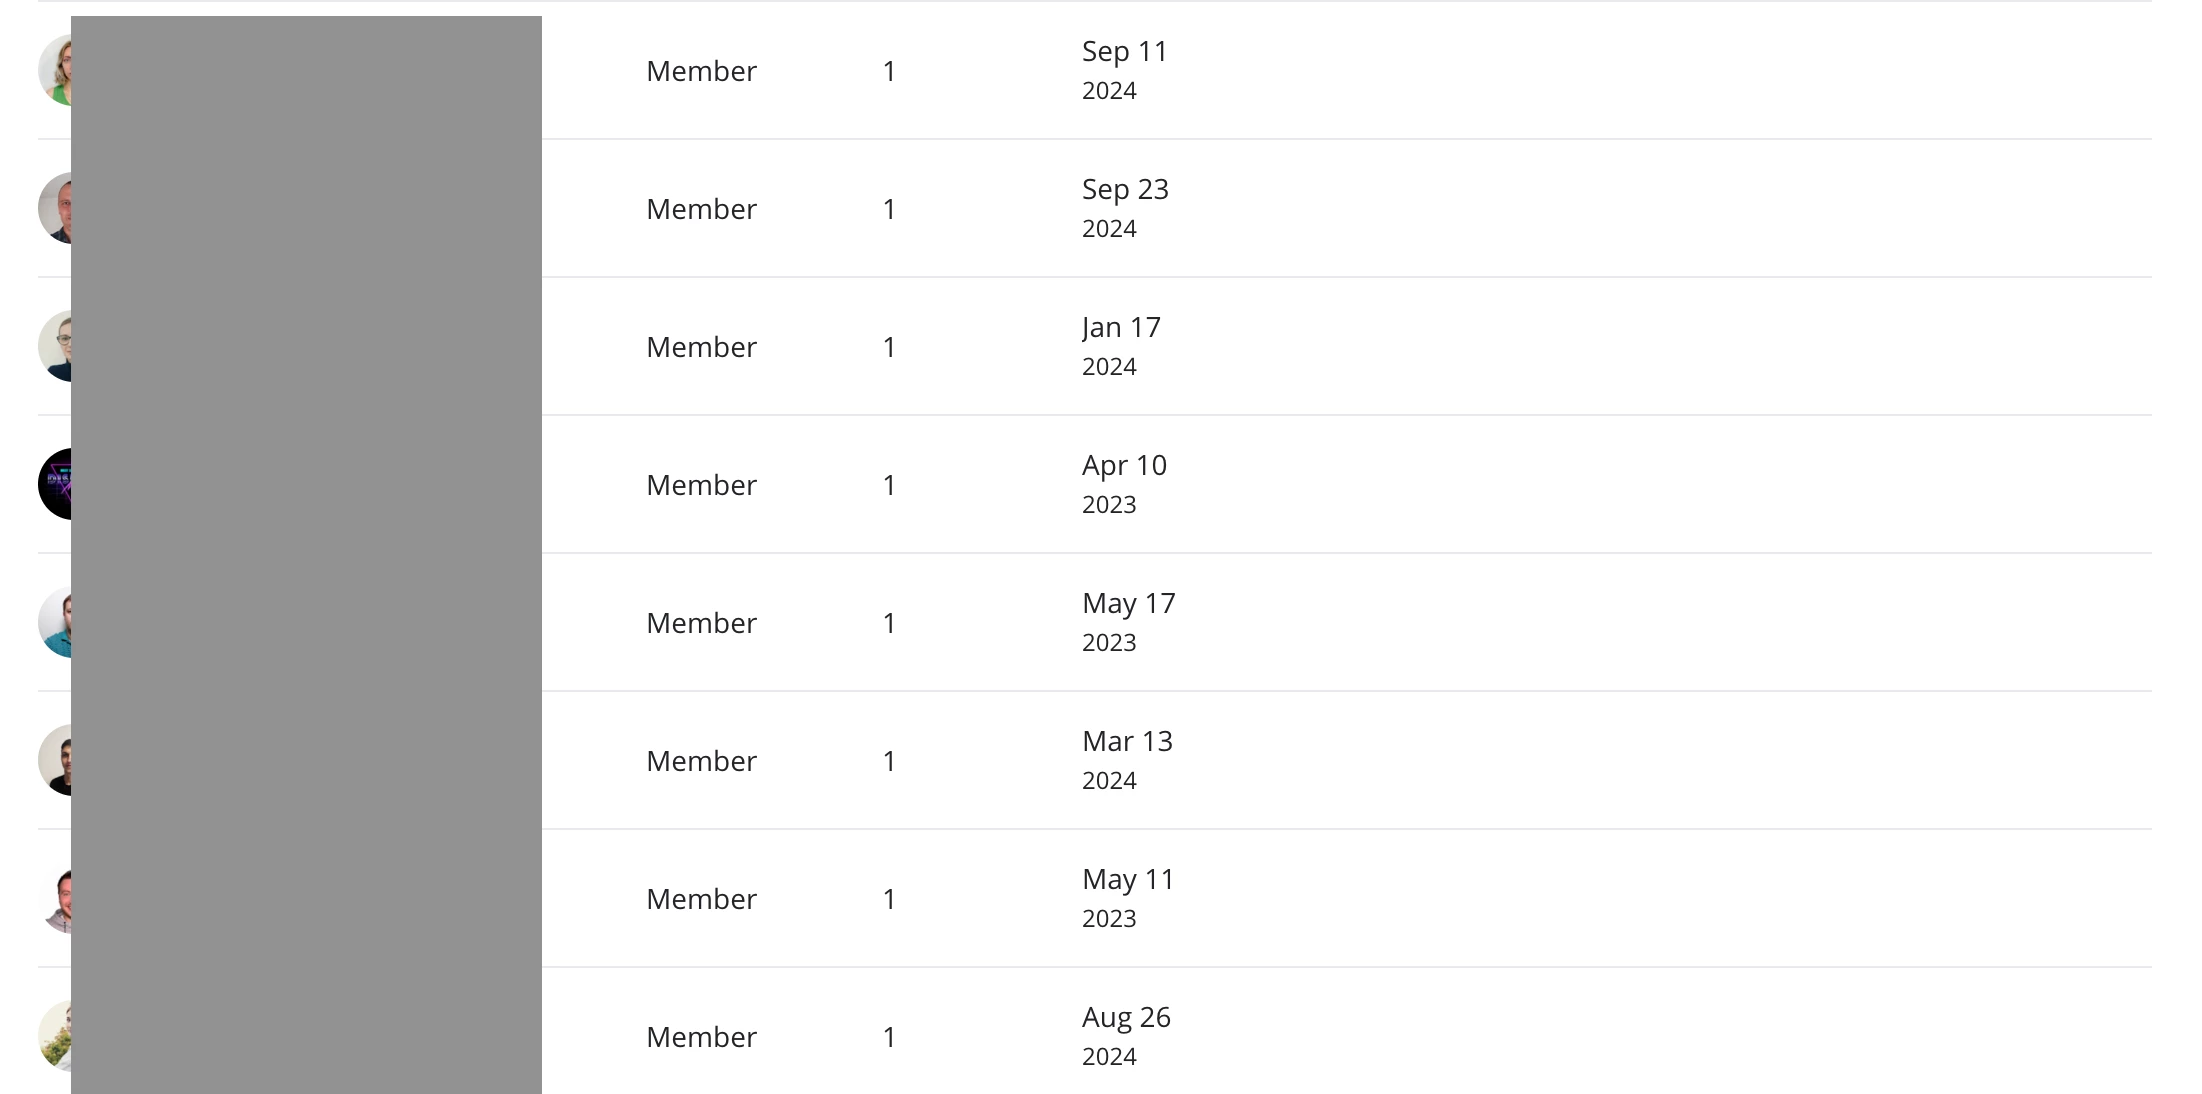
Task: Click the count 1 in Sep 23 row
Action: coord(889,209)
